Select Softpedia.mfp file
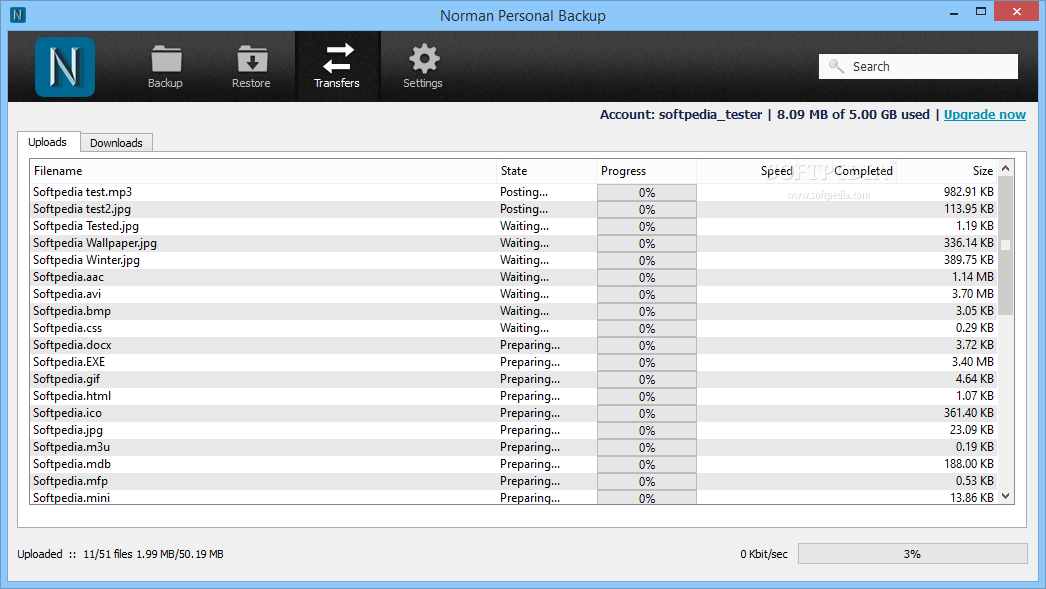Image resolution: width=1046 pixels, height=589 pixels. coord(71,481)
